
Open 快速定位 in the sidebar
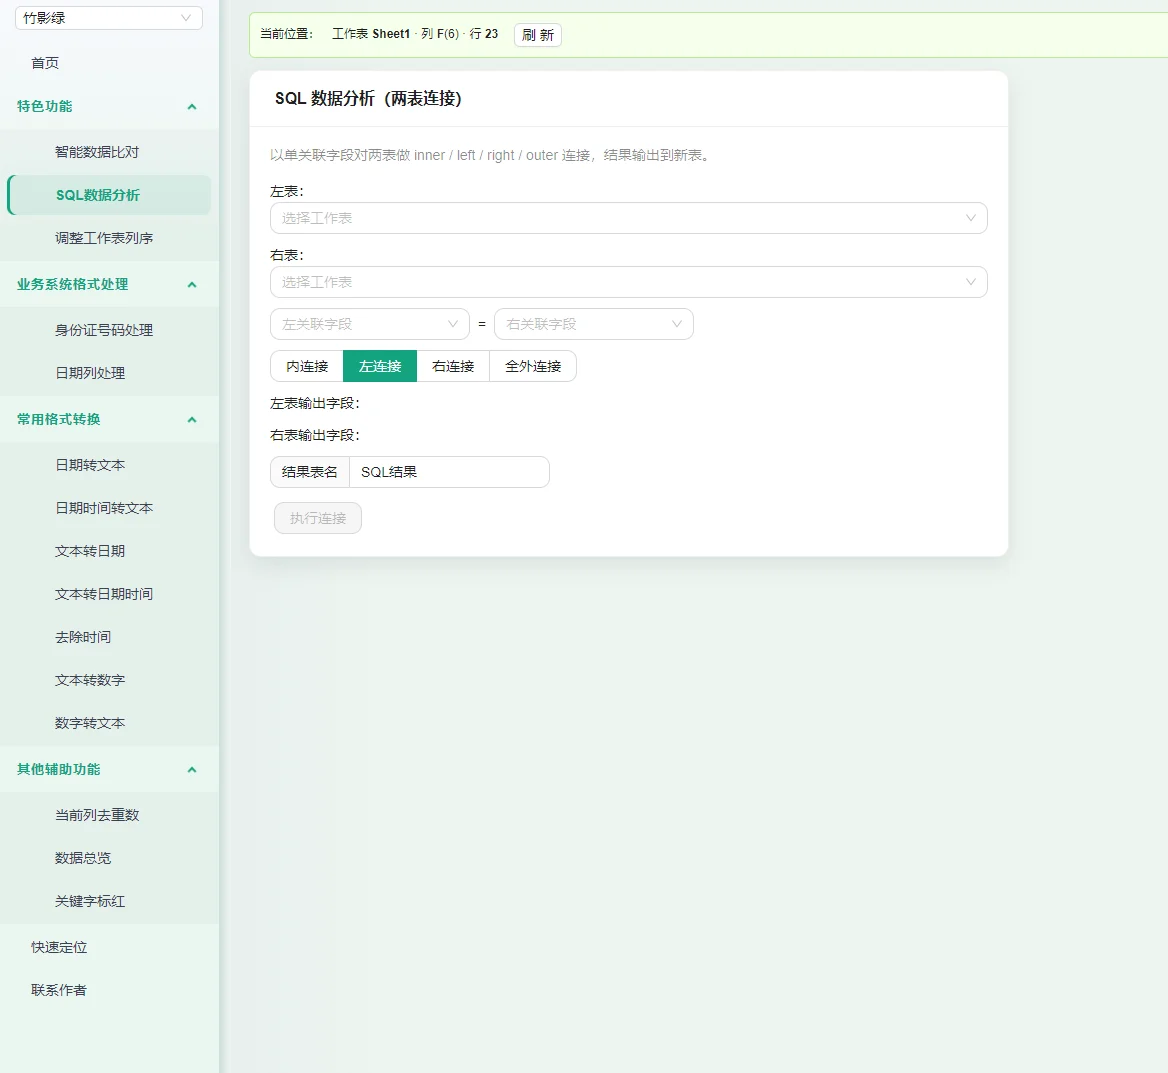pos(59,948)
